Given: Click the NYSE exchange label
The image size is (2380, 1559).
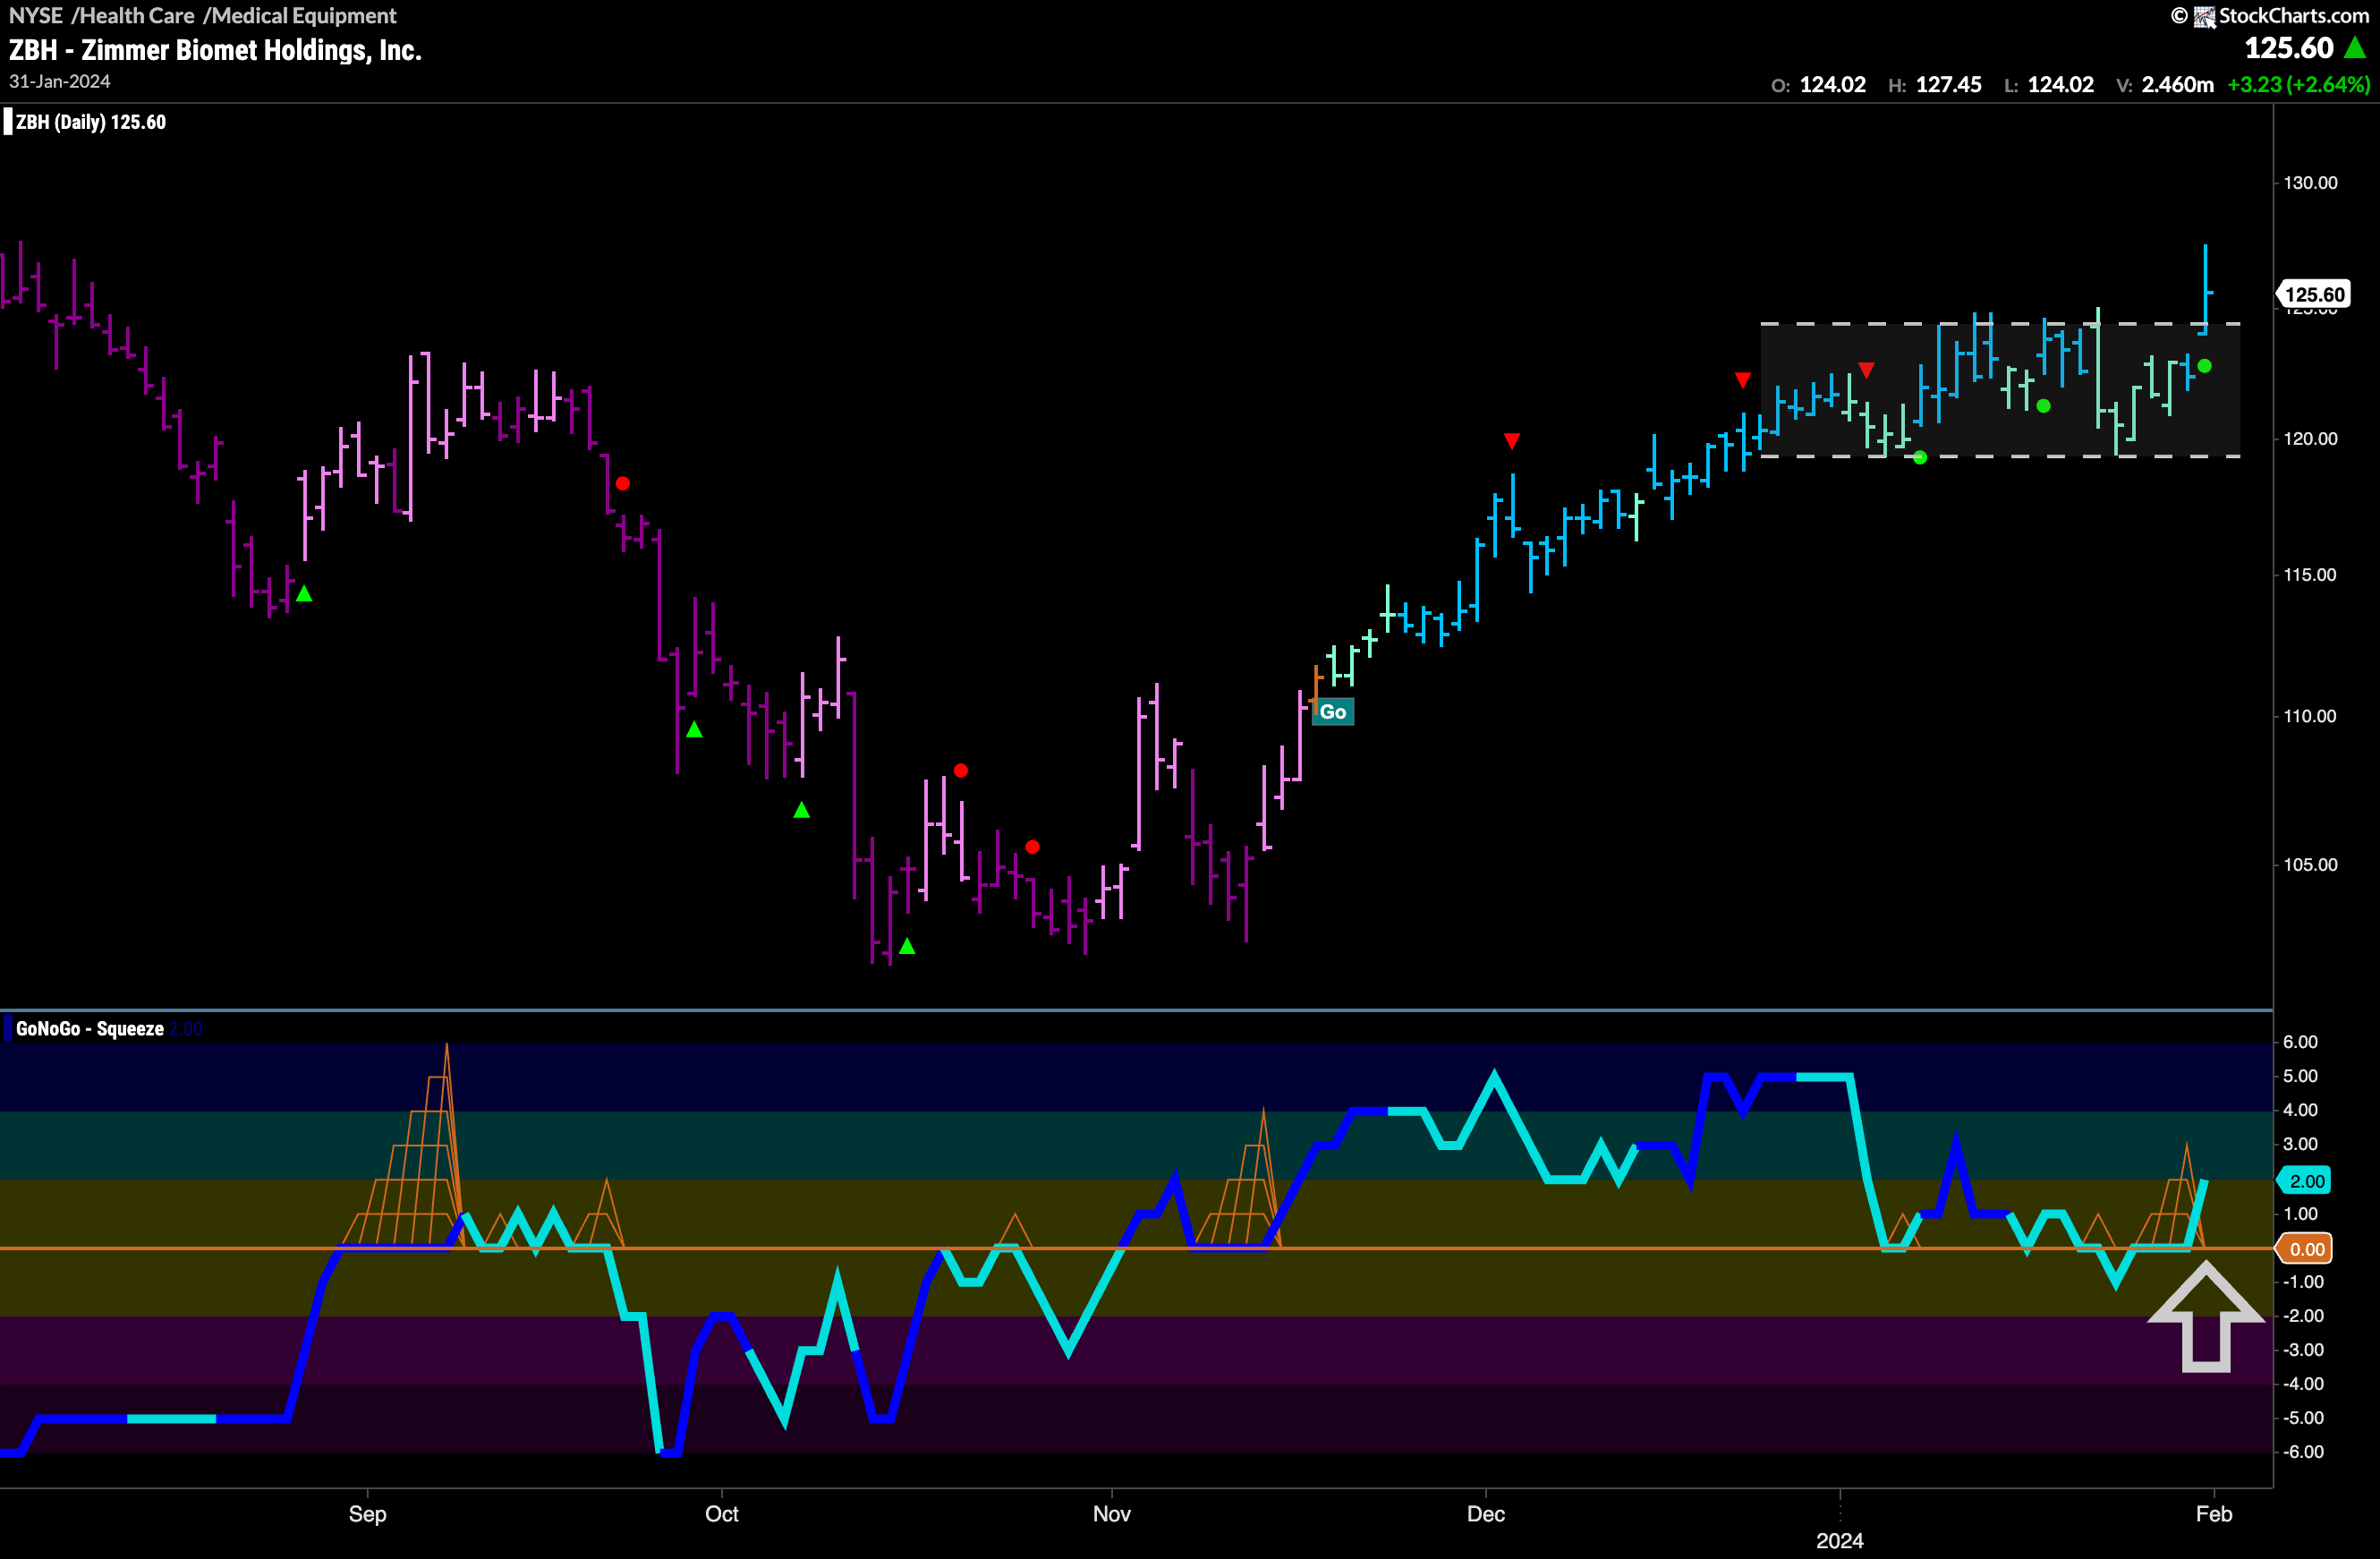Looking at the screenshot, I should tap(36, 16).
